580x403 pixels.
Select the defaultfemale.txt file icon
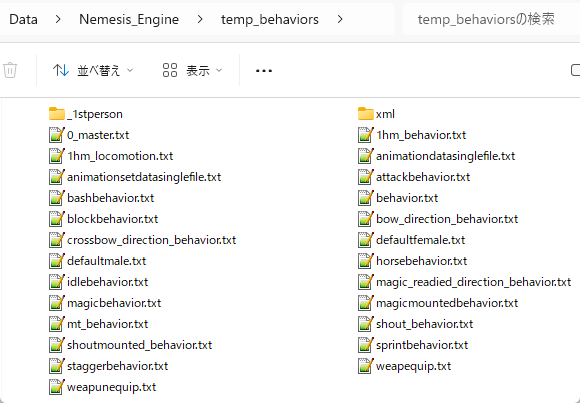coord(365,240)
